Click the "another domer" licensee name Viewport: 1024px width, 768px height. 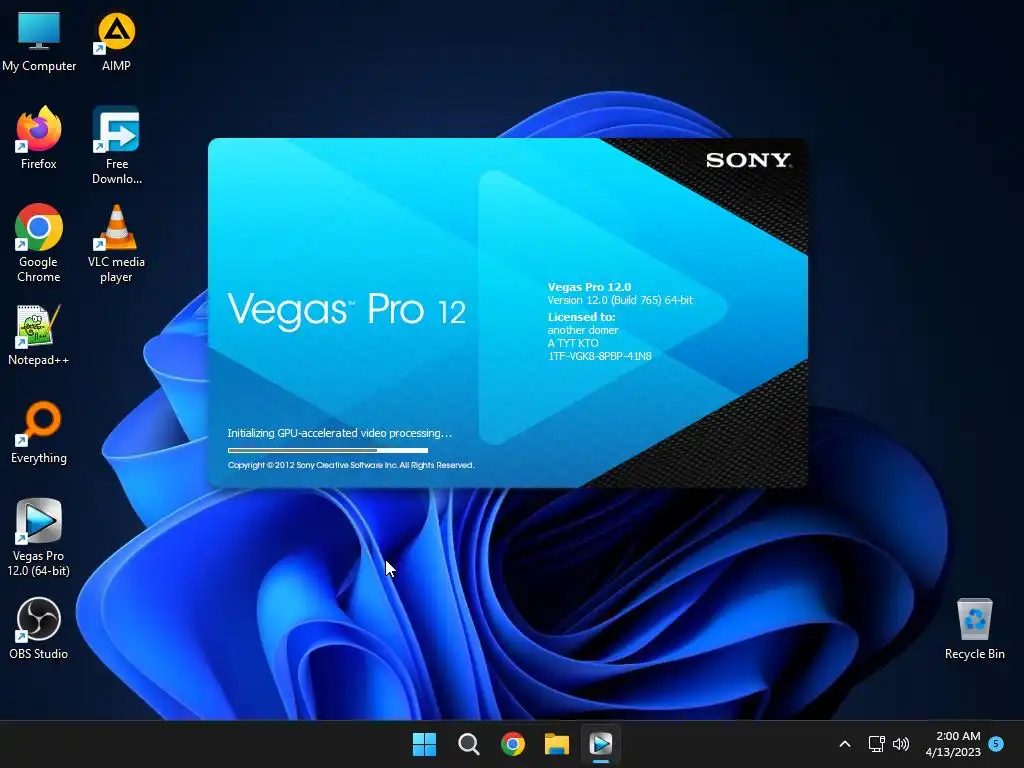(583, 330)
